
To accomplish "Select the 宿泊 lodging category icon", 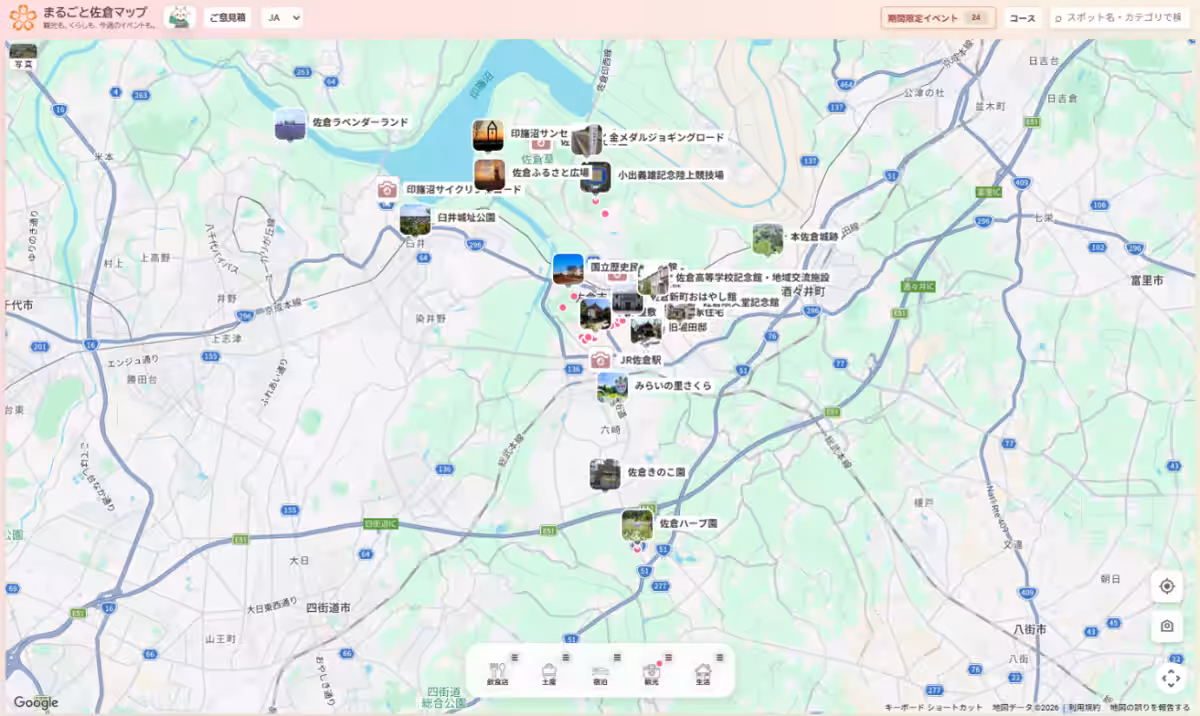I will coord(600,674).
